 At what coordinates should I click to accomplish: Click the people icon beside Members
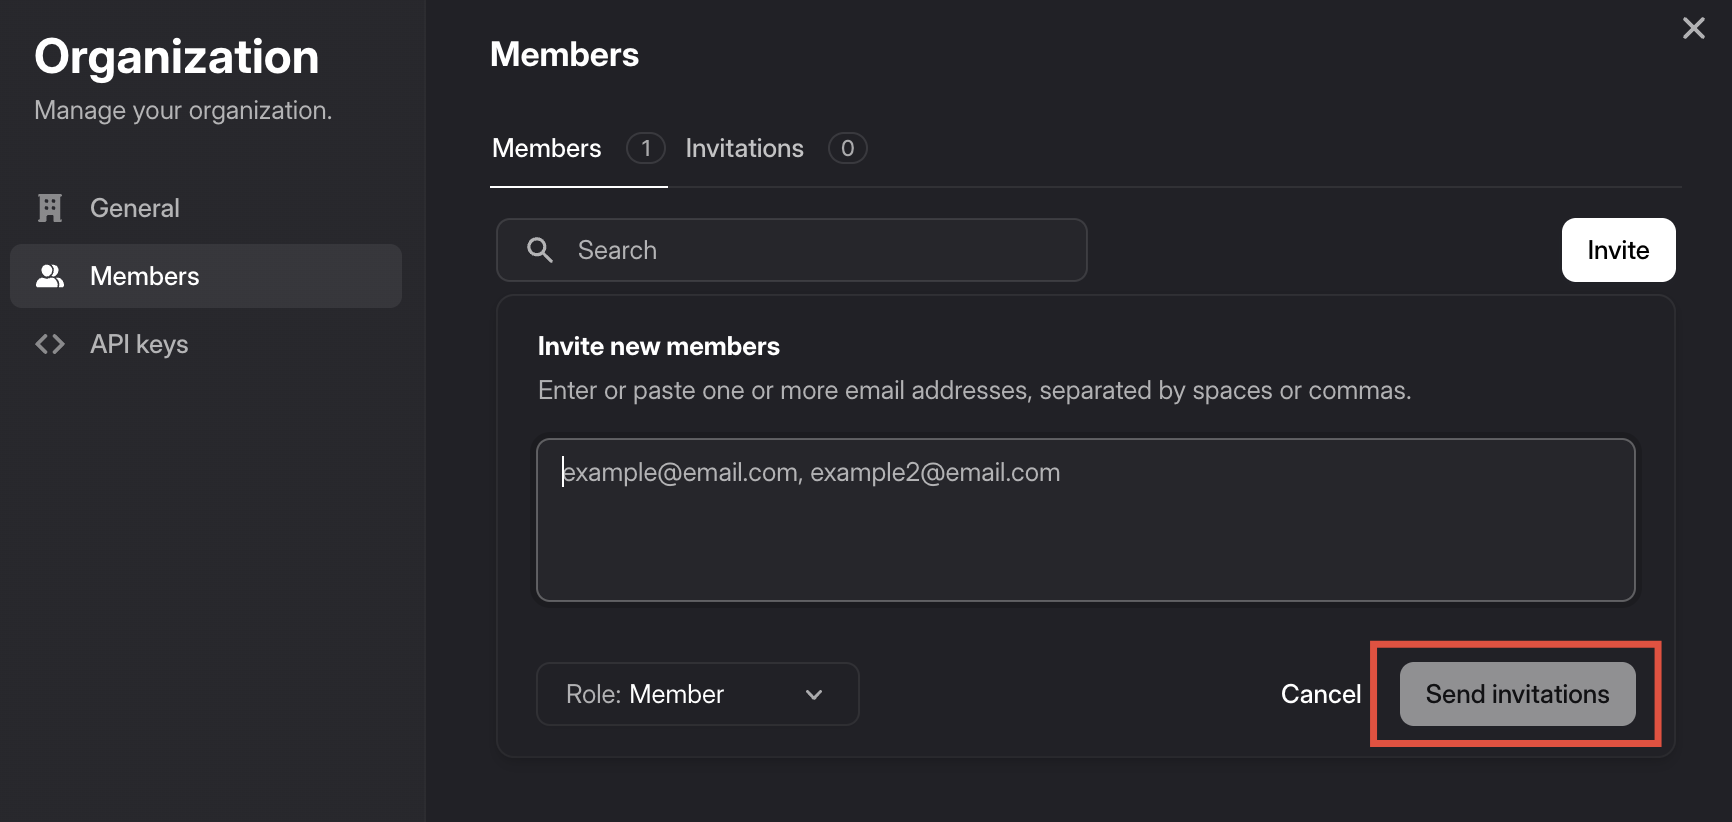[x=50, y=276]
